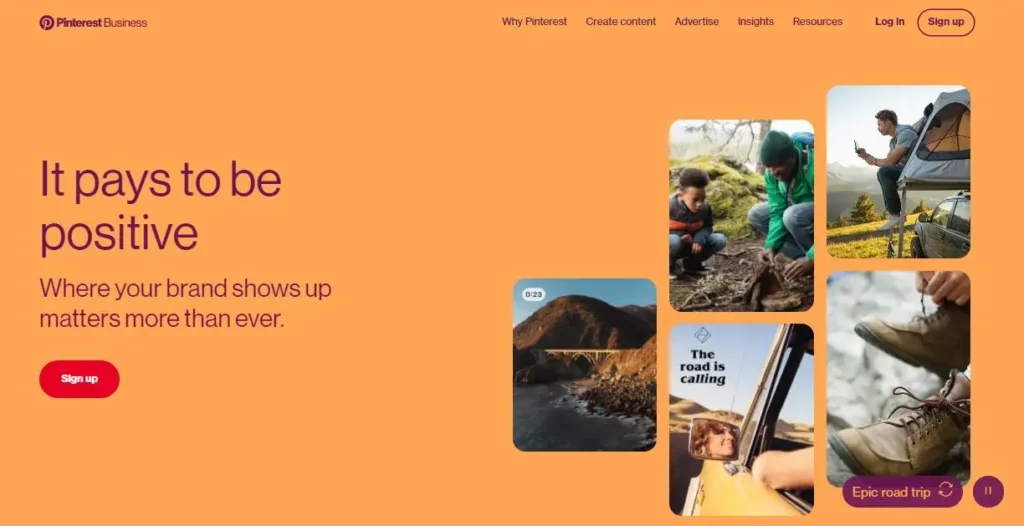Open the father and son campfire pin
Screen dimensions: 1024x526
[741, 215]
